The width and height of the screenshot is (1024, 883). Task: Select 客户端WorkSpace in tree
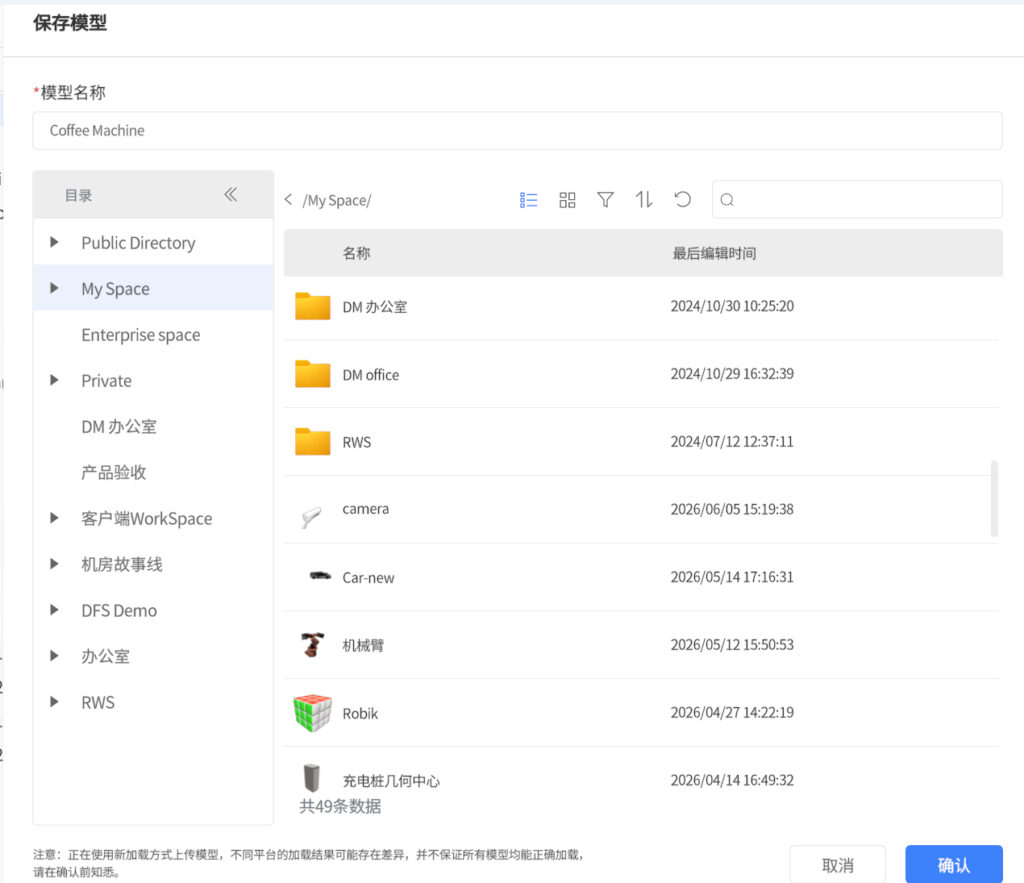click(x=147, y=519)
